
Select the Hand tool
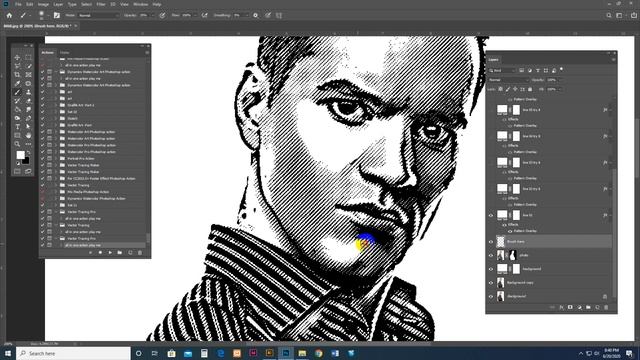(x=28, y=136)
